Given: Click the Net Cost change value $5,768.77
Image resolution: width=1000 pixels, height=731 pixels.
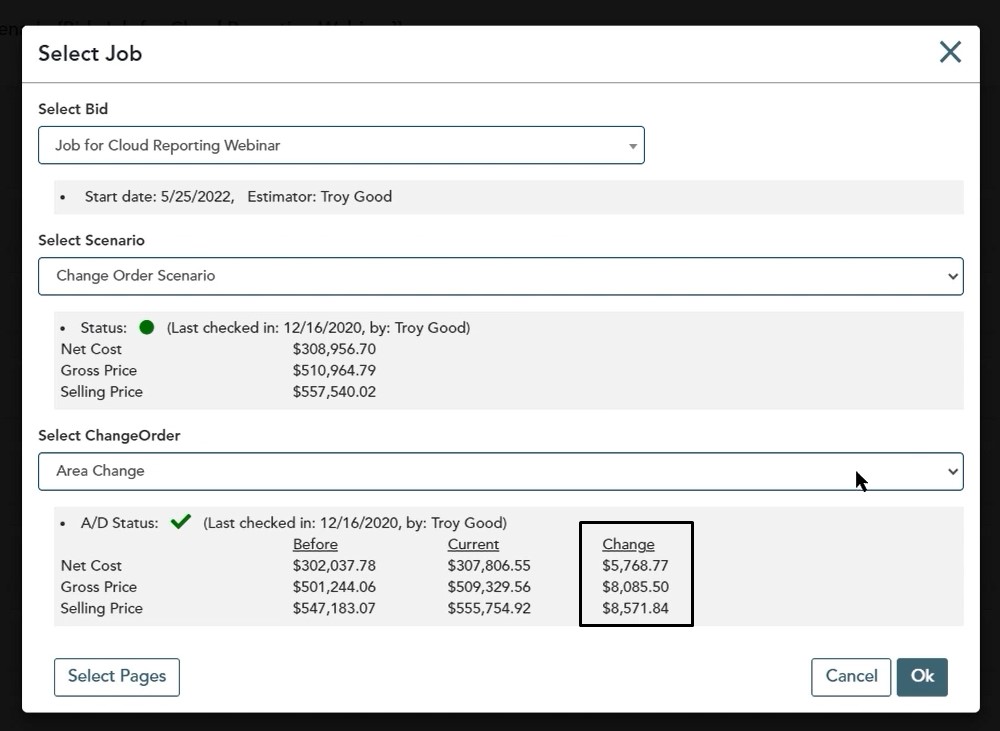Looking at the screenshot, I should point(635,566).
